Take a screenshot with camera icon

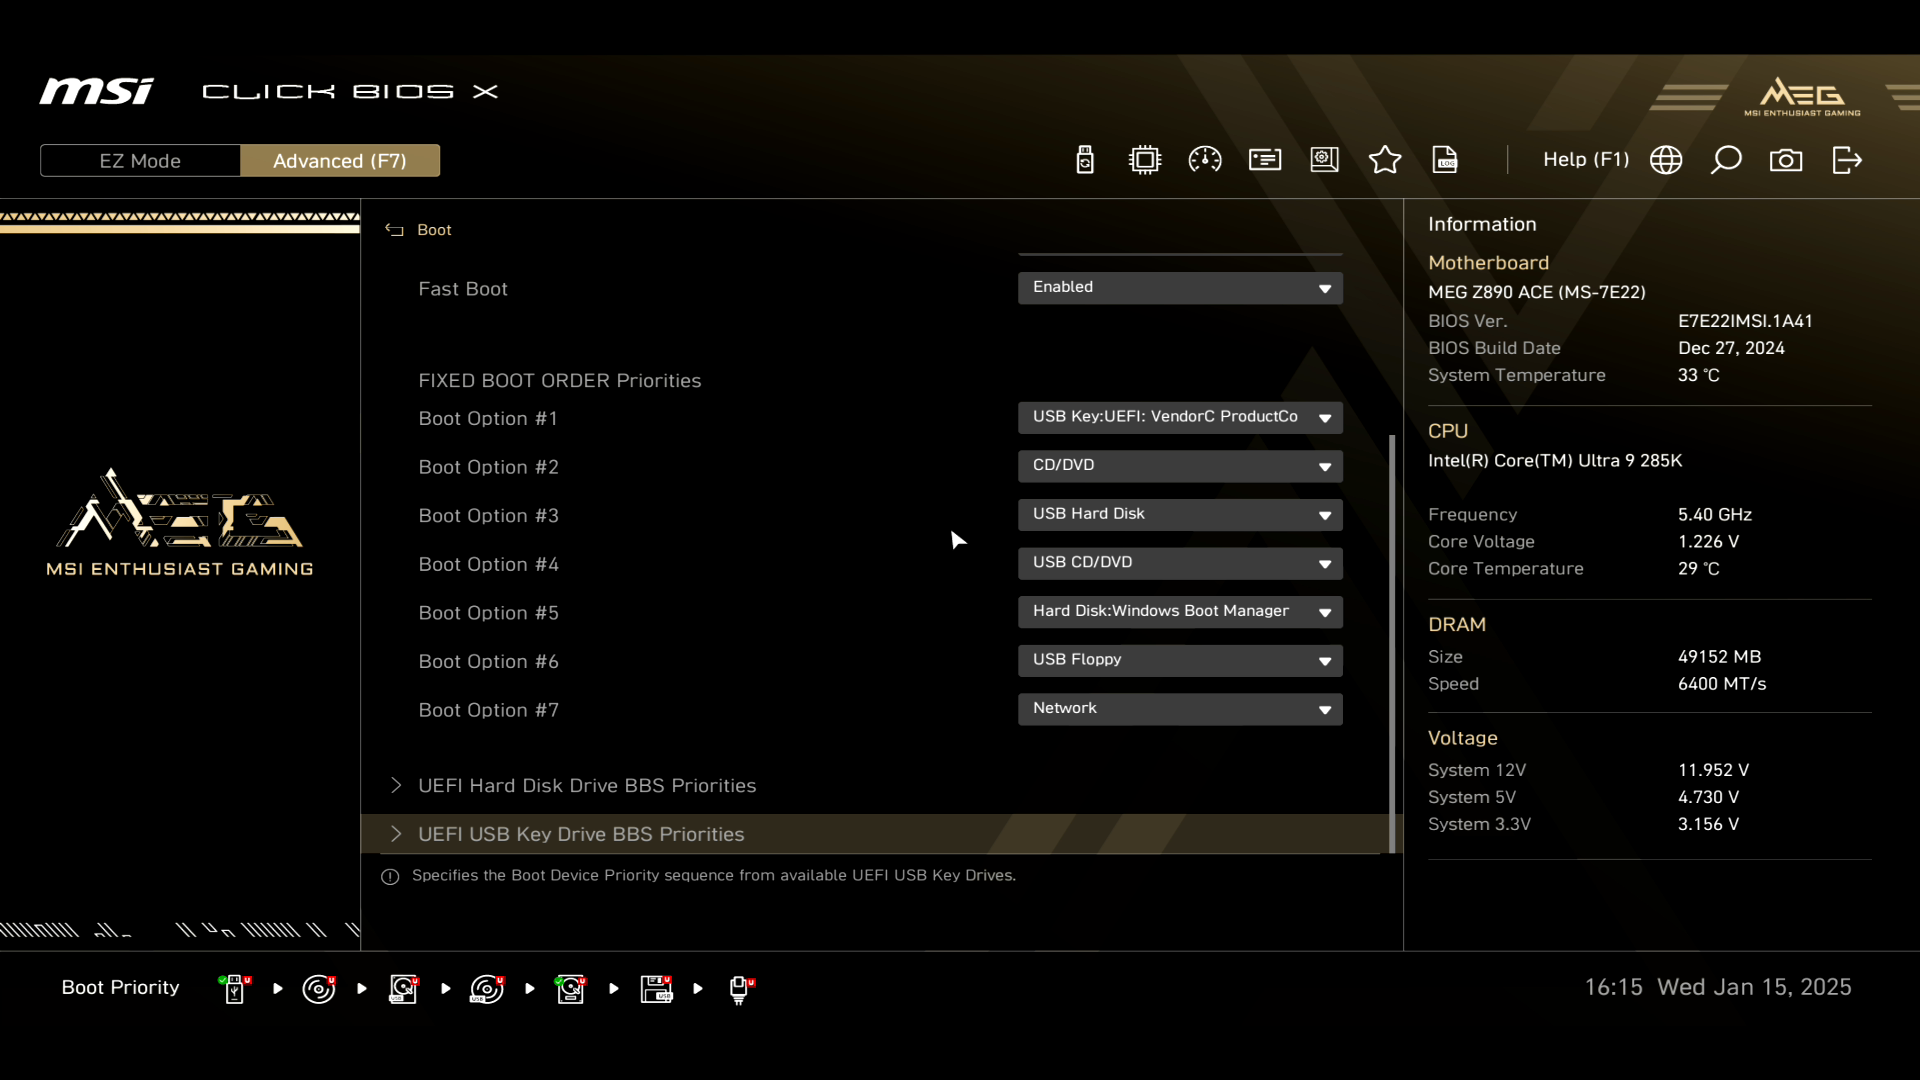(x=1786, y=160)
